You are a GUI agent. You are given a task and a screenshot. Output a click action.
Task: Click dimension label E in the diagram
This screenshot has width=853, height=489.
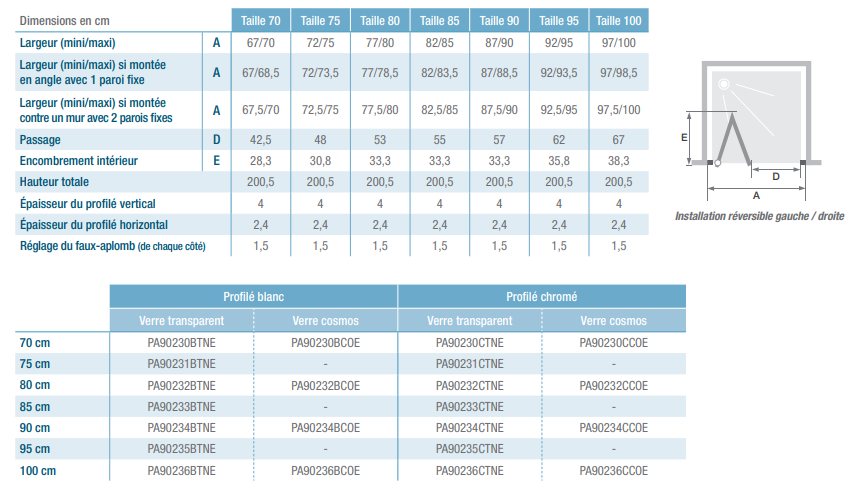point(684,138)
